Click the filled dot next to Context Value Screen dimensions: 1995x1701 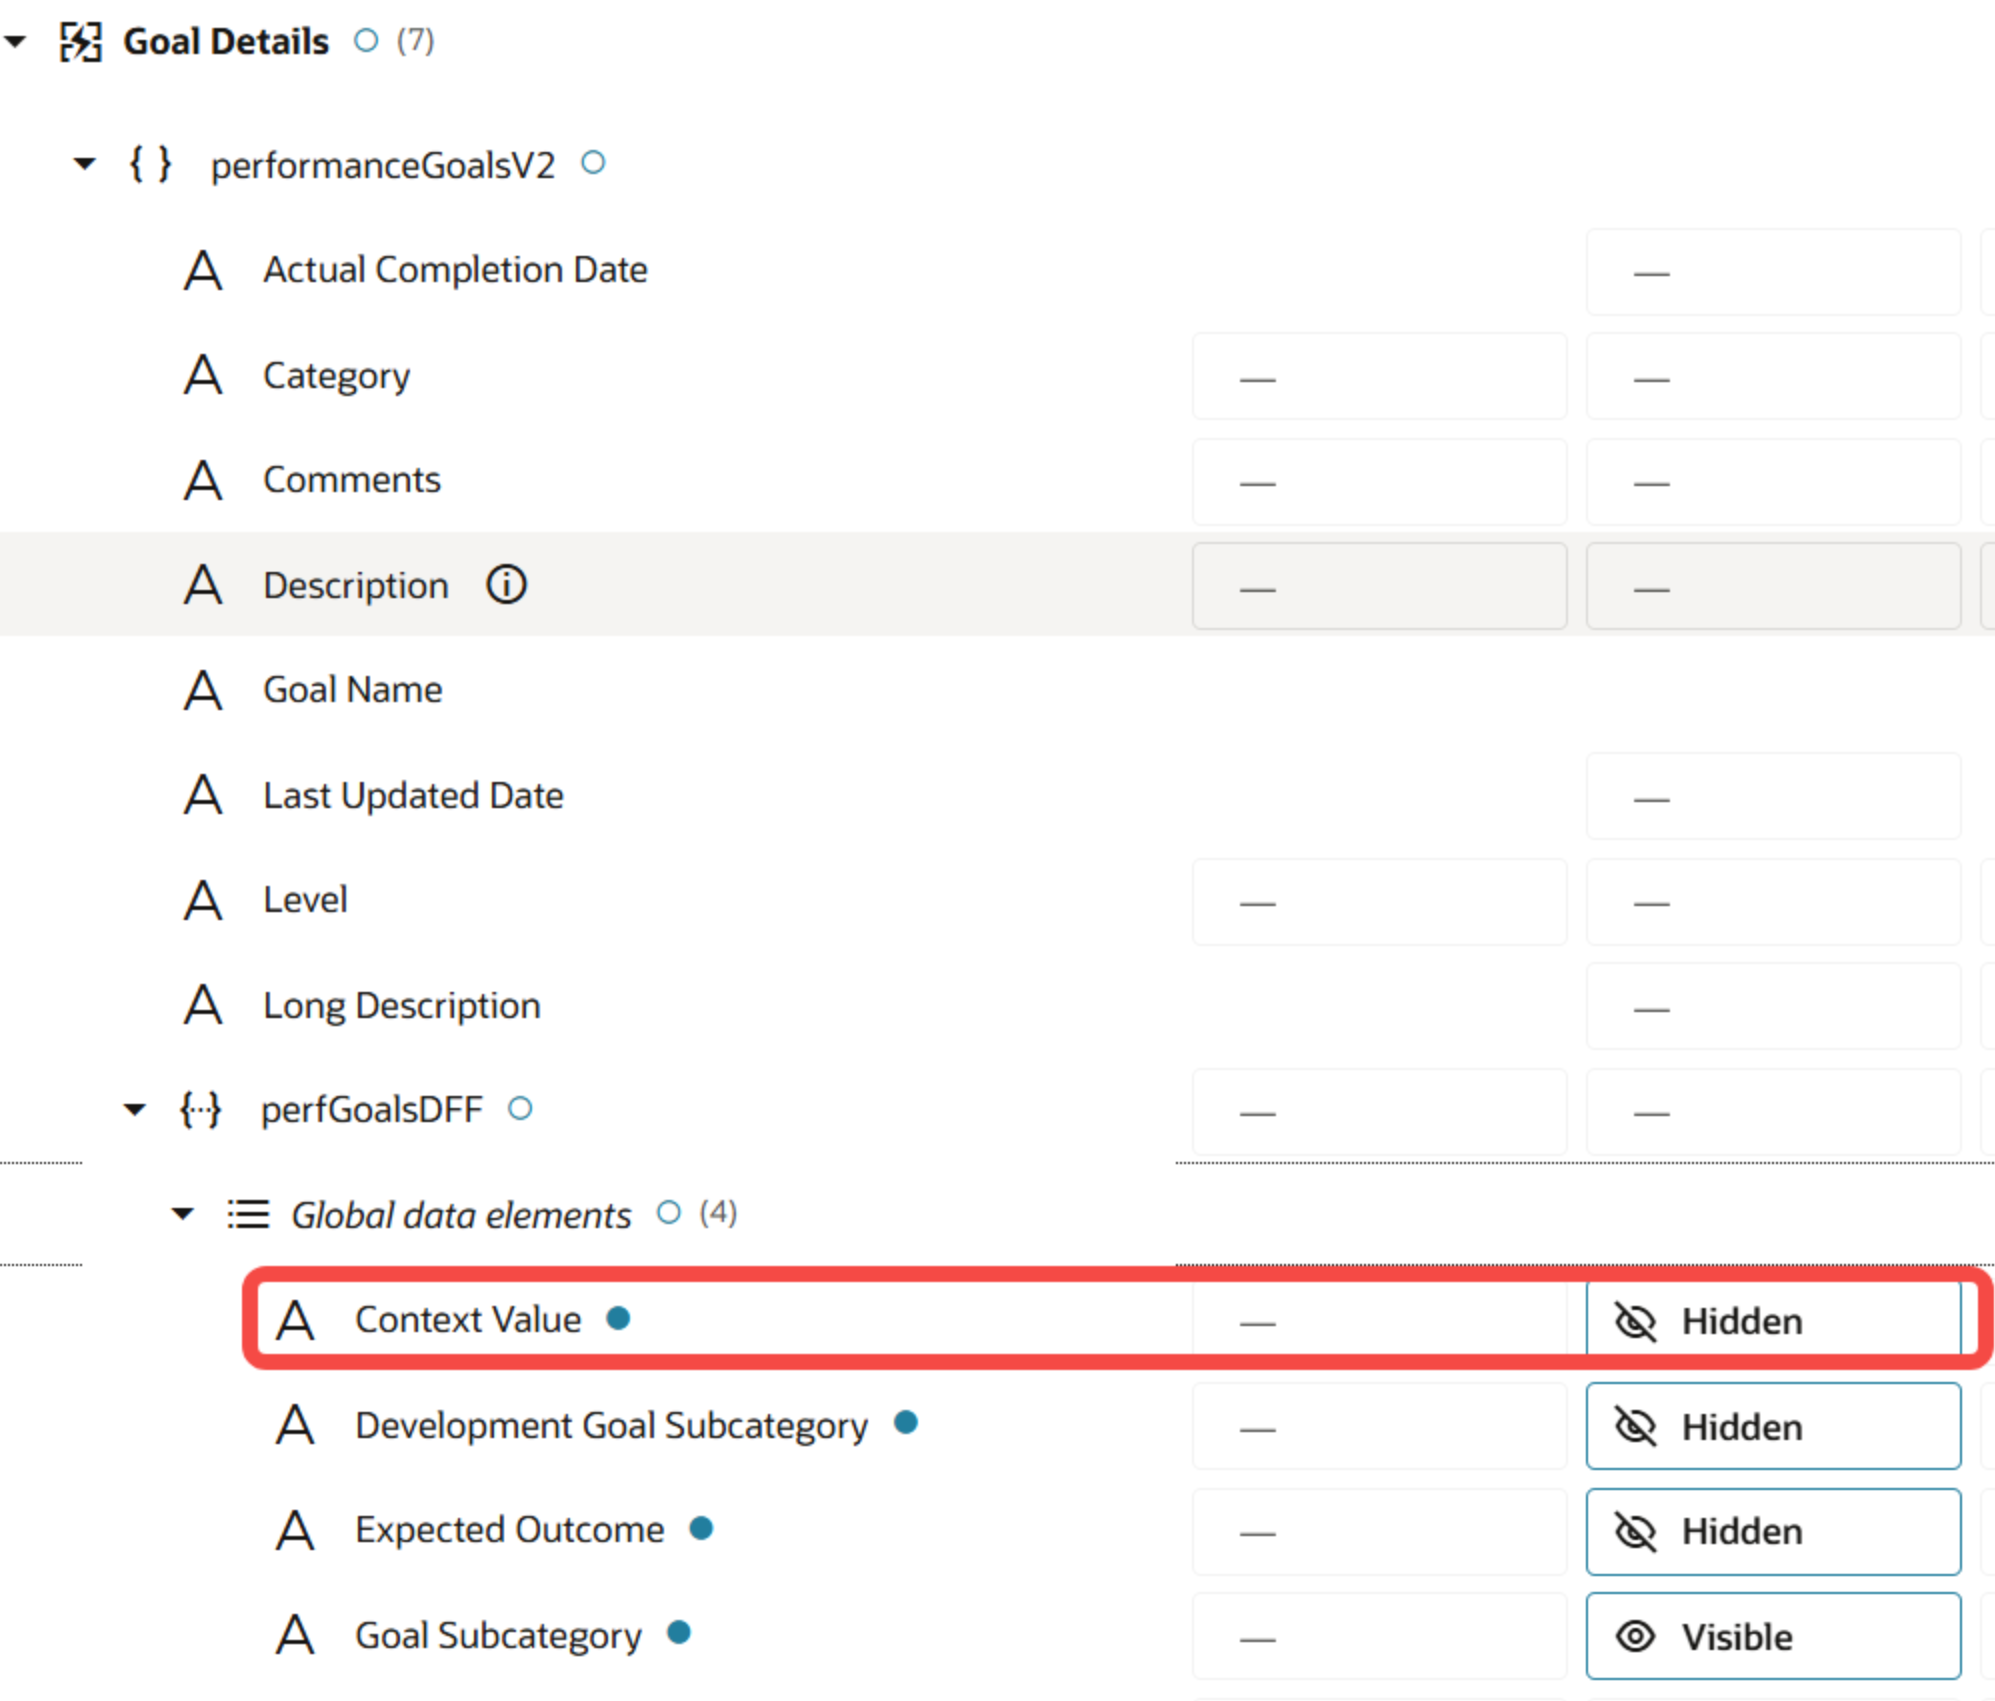(618, 1318)
